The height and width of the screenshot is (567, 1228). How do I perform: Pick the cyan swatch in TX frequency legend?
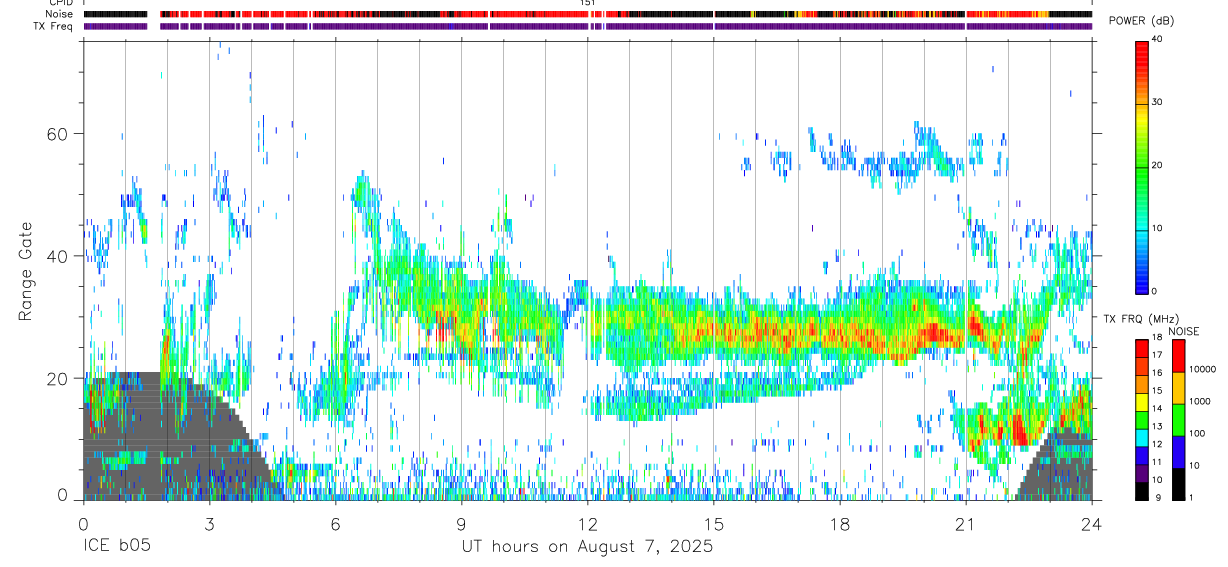coord(1142,438)
